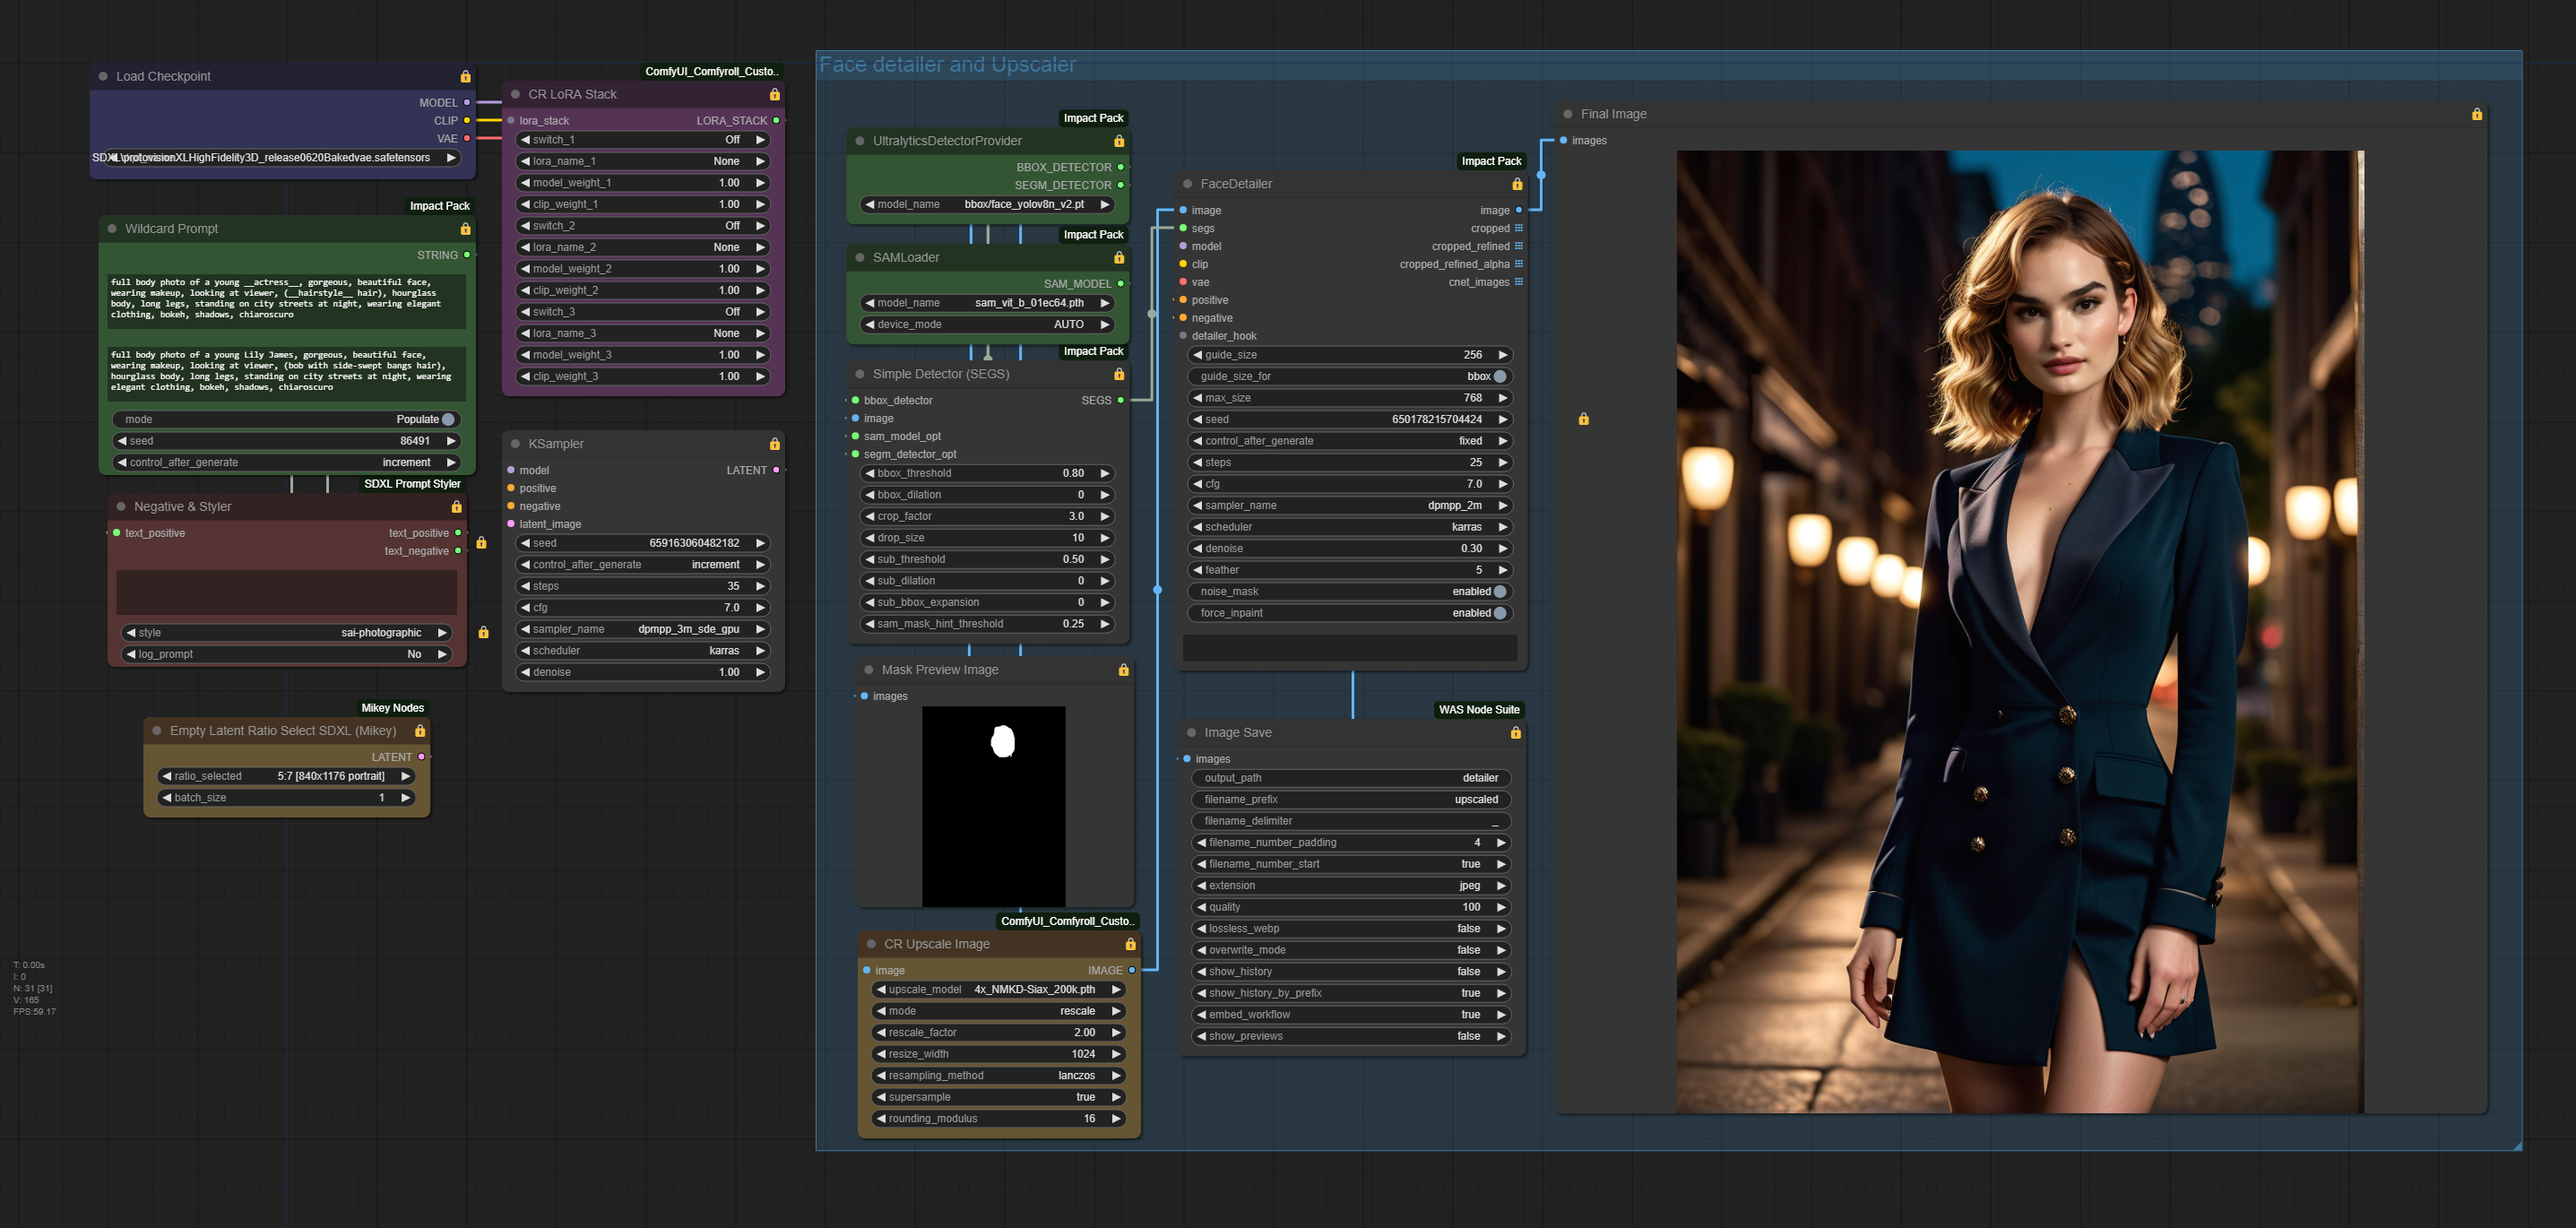Open the style combo set to sai-photographic

pos(286,633)
